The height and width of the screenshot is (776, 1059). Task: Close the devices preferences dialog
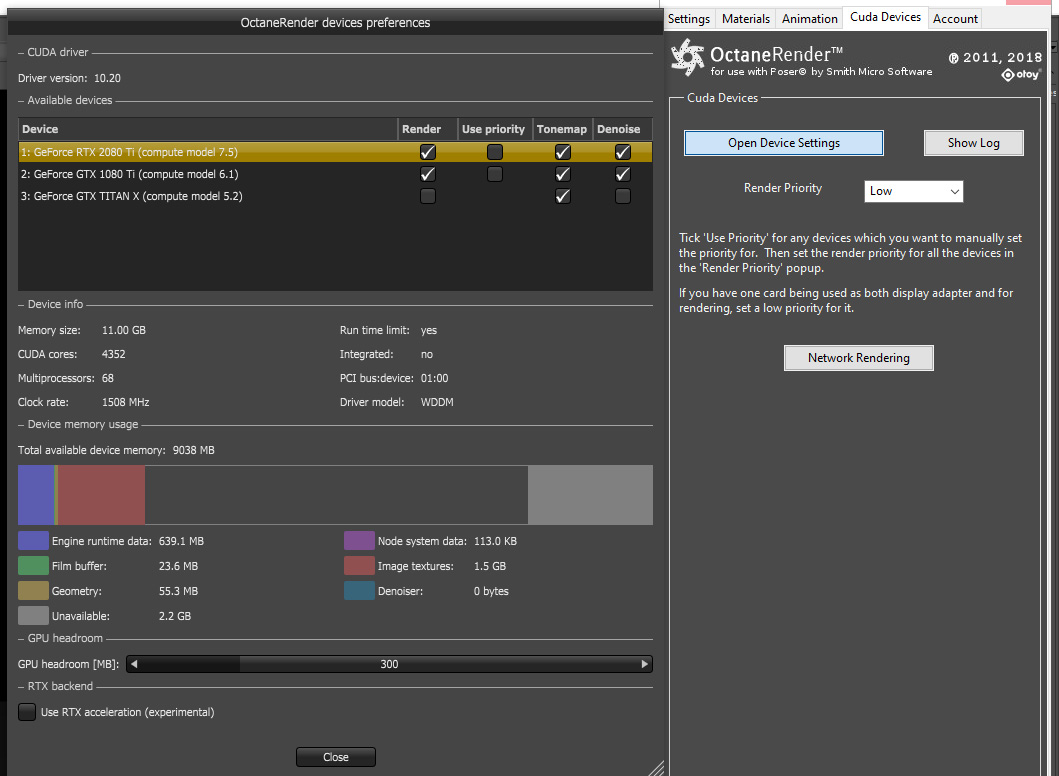tap(336, 757)
